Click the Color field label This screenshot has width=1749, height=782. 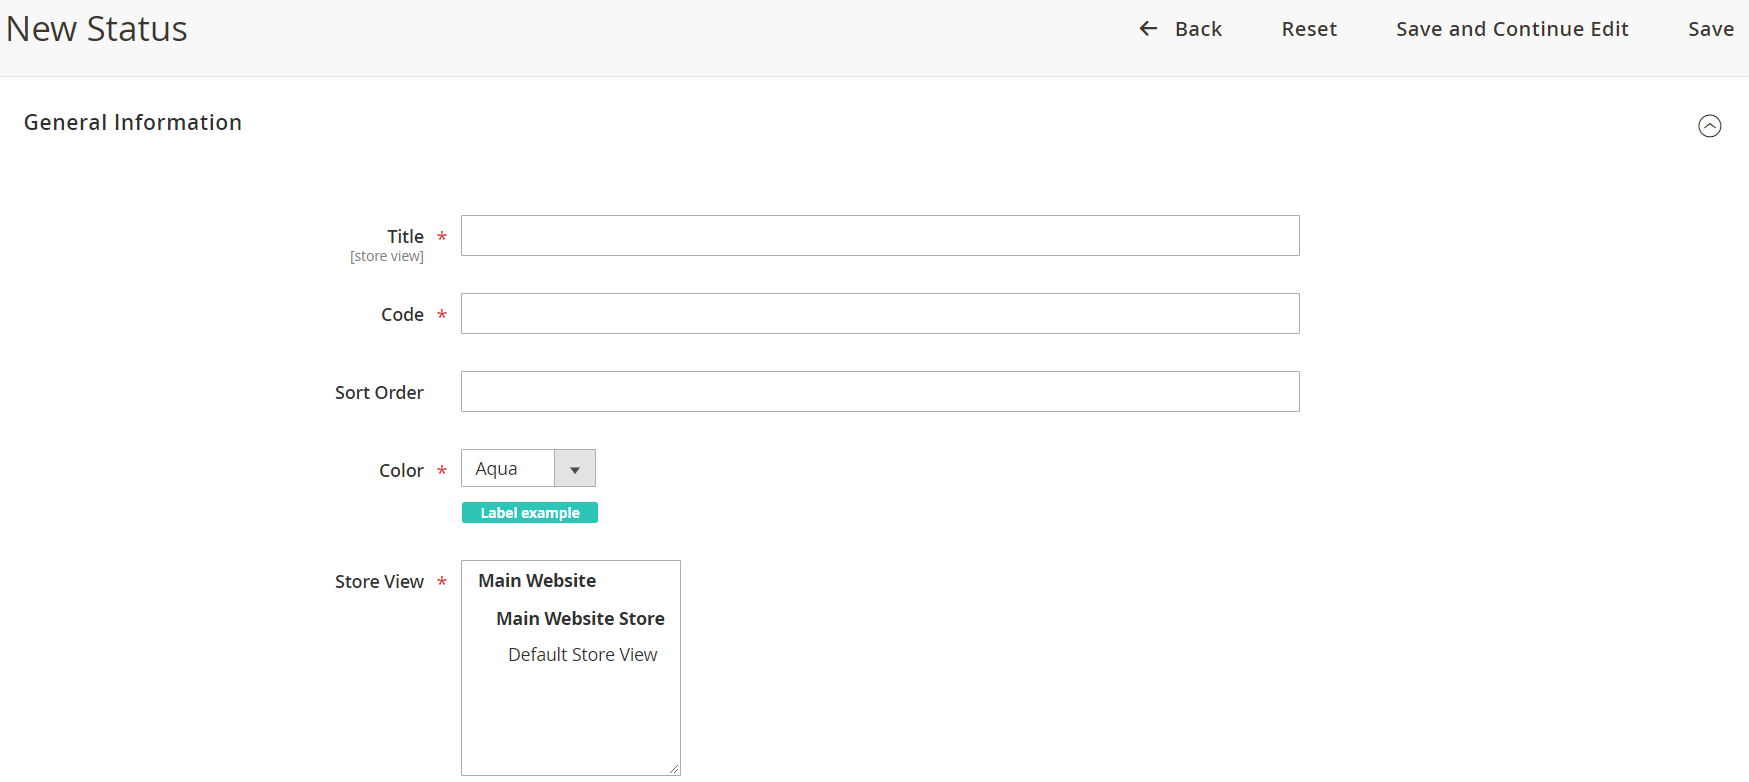click(401, 471)
